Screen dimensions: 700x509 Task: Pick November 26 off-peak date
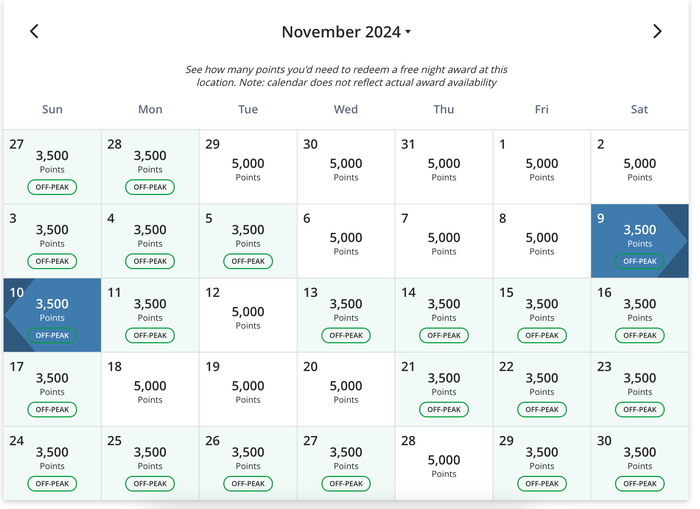click(x=248, y=463)
